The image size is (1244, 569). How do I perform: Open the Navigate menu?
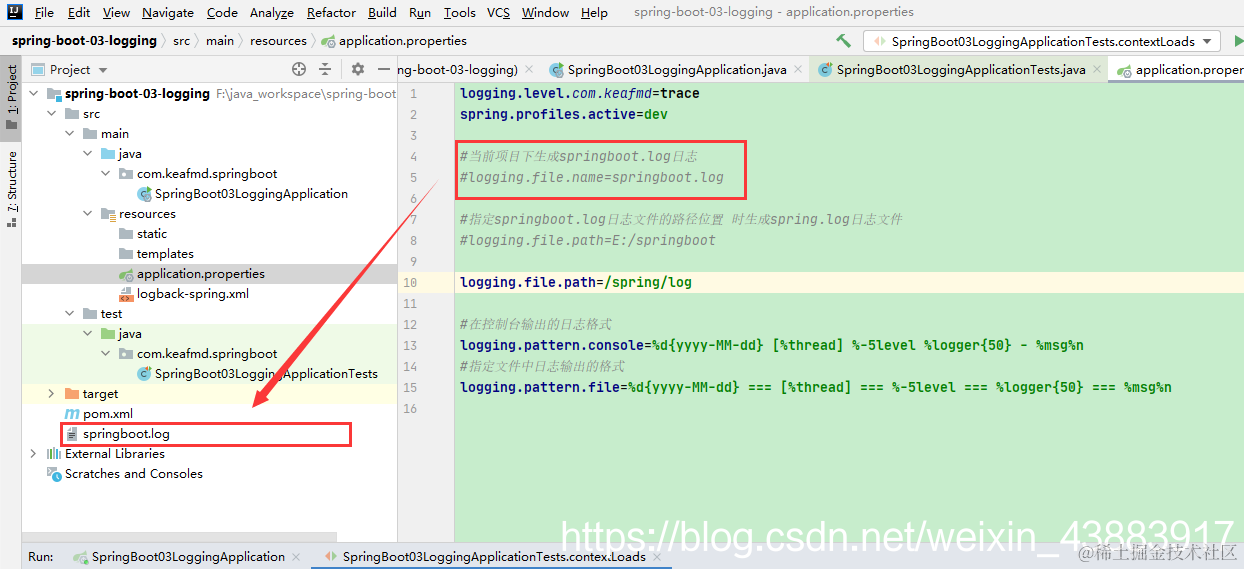click(x=168, y=12)
